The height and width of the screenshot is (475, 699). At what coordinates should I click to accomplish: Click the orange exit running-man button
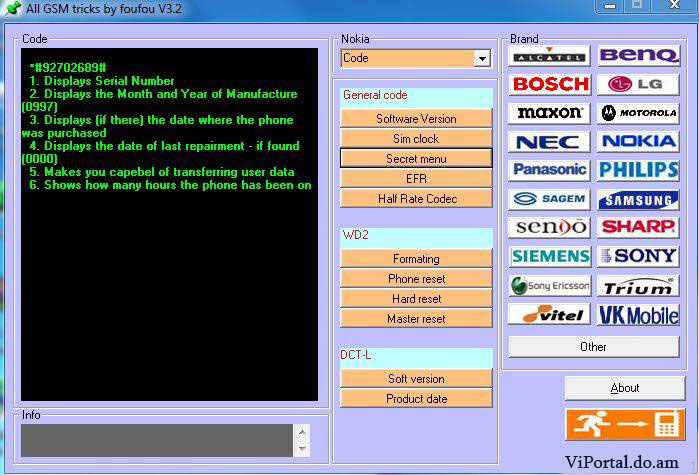(625, 424)
